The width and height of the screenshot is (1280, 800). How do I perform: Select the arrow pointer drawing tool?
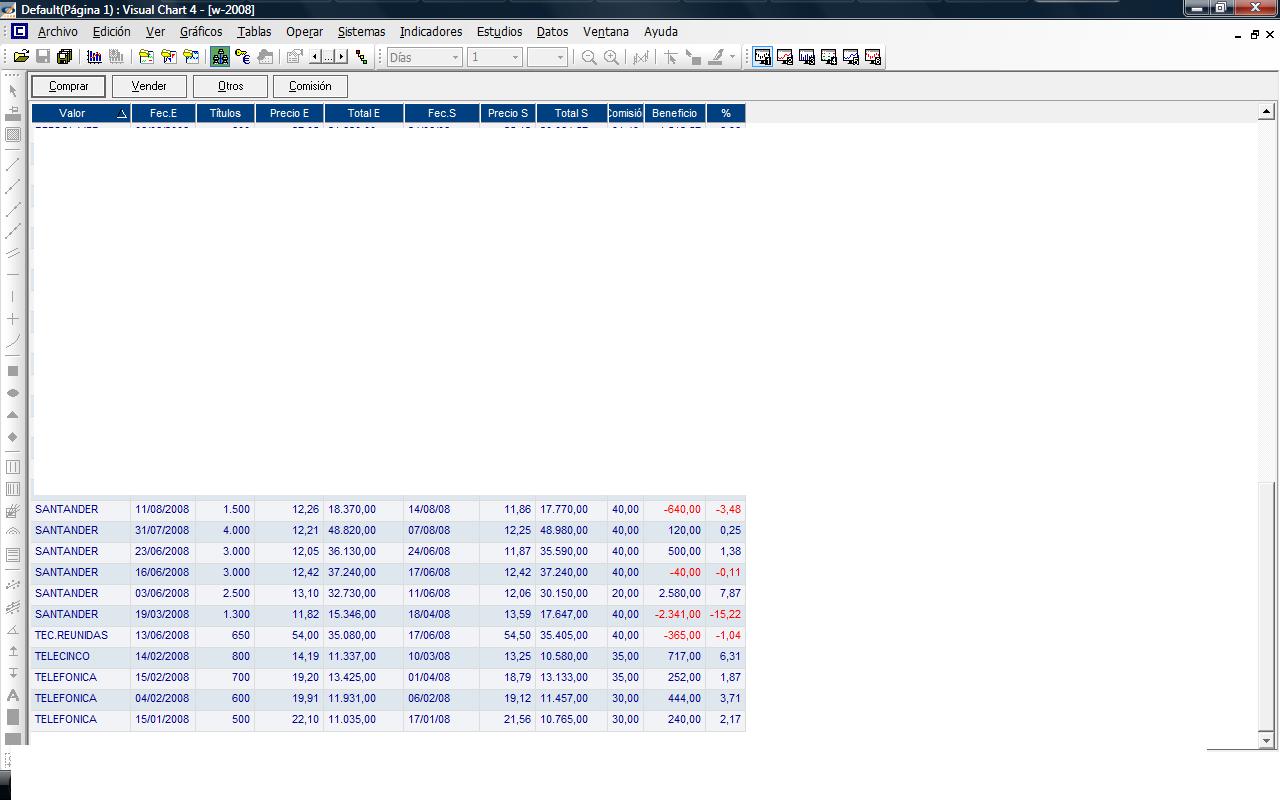click(x=13, y=91)
